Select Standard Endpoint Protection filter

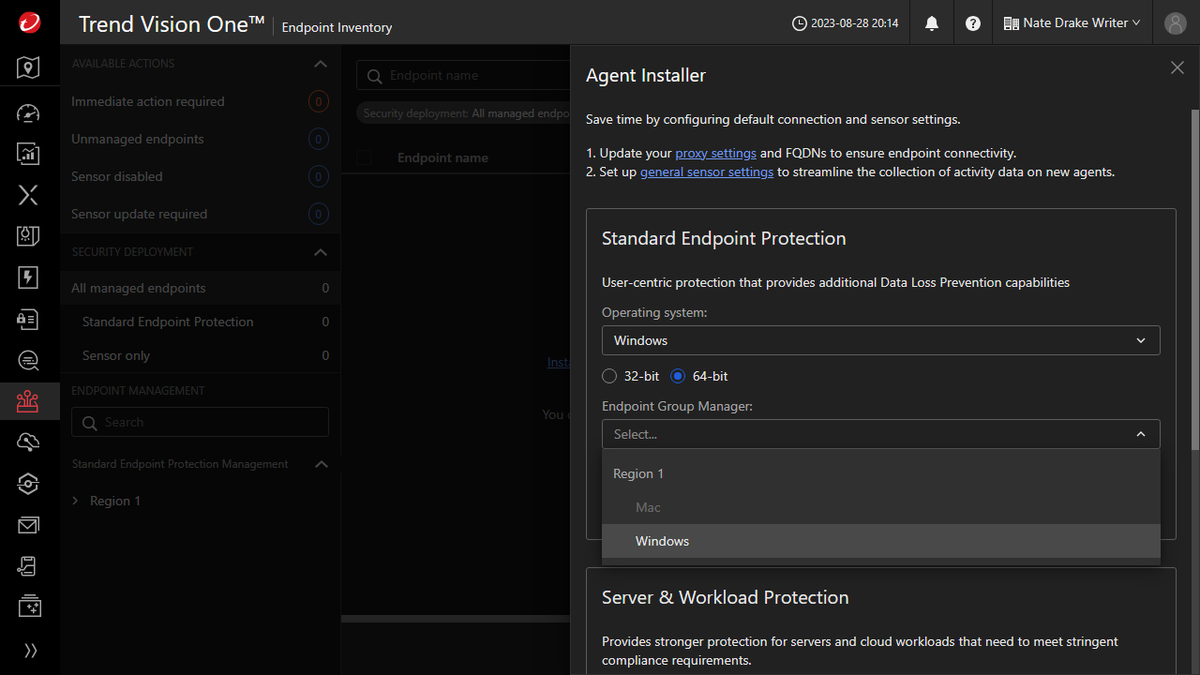[x=168, y=322]
